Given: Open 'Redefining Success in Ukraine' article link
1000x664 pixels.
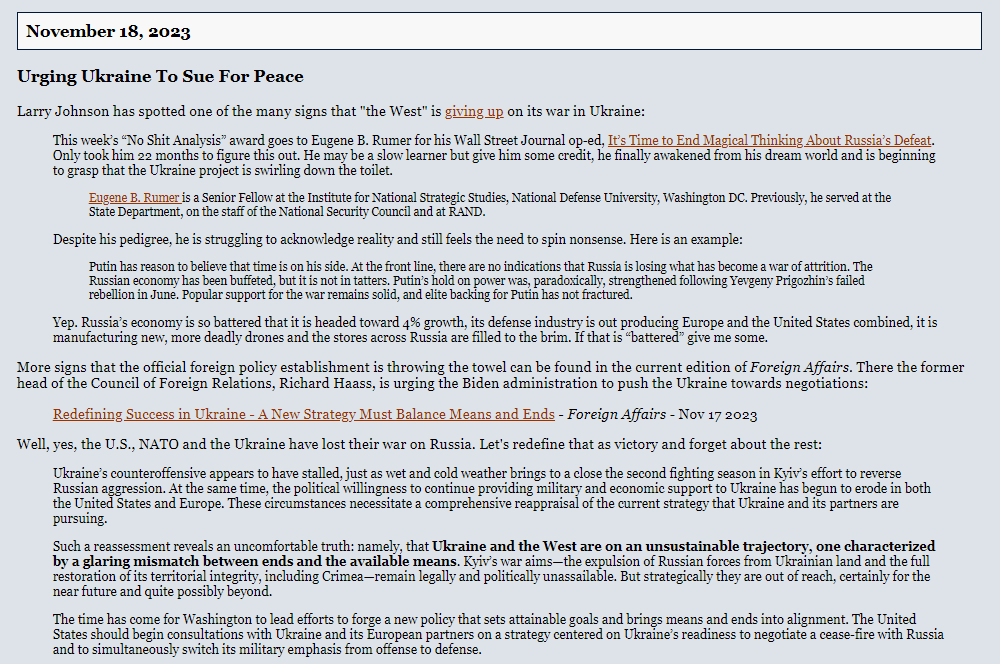Looking at the screenshot, I should pos(304,414).
